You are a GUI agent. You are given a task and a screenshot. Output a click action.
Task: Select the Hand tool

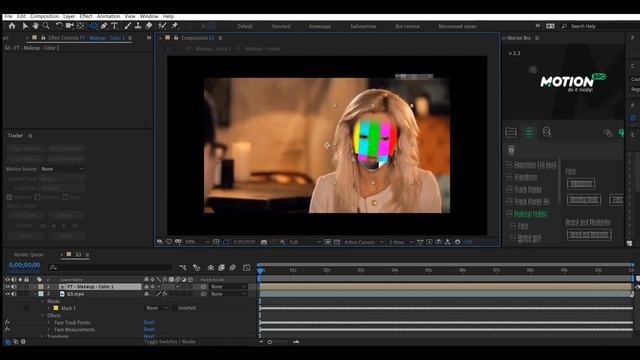pos(36,26)
